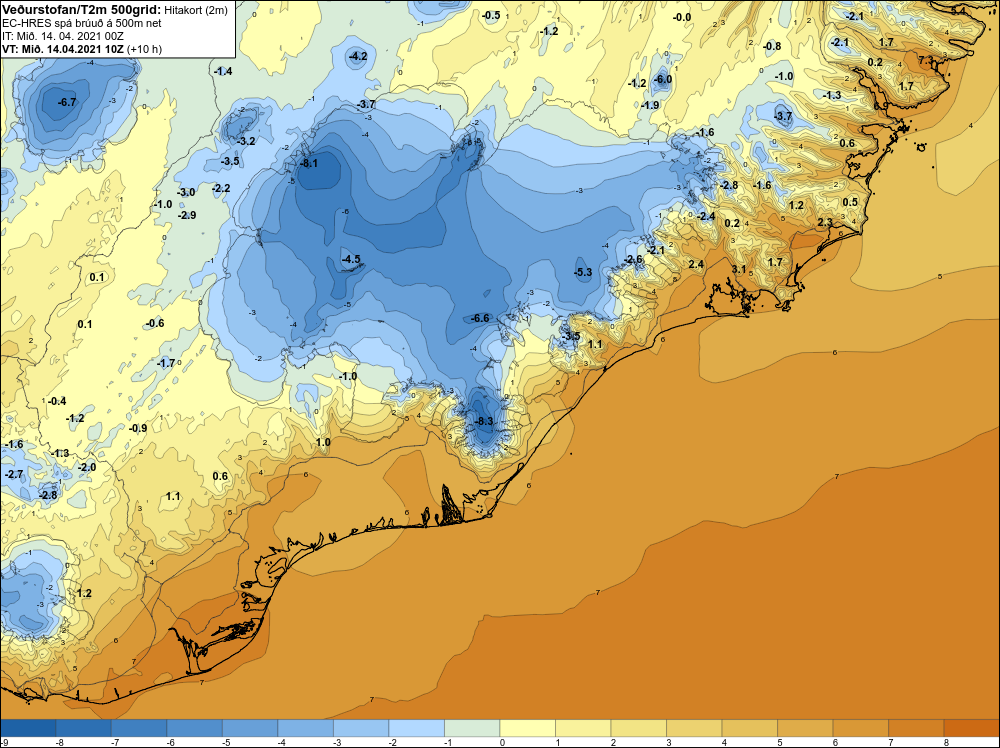Click the -4.5 temperature label
Screen dimensions: 1000x748
(x=351, y=259)
